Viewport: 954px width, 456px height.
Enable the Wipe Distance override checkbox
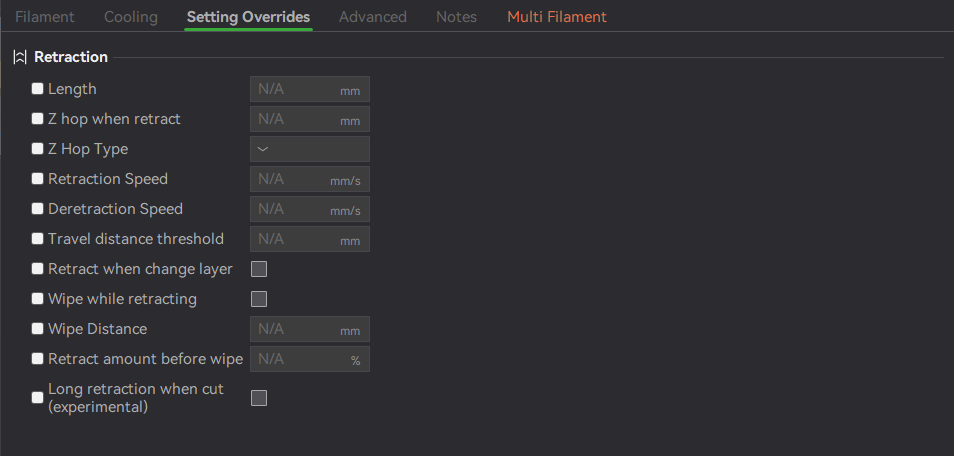coord(38,329)
